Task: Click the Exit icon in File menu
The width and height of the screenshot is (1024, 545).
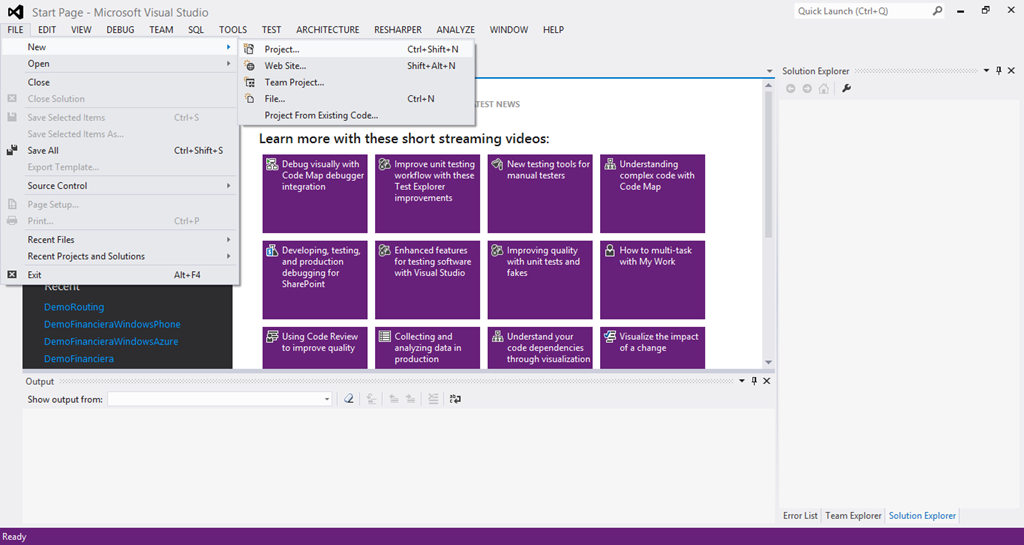Action: coord(13,274)
